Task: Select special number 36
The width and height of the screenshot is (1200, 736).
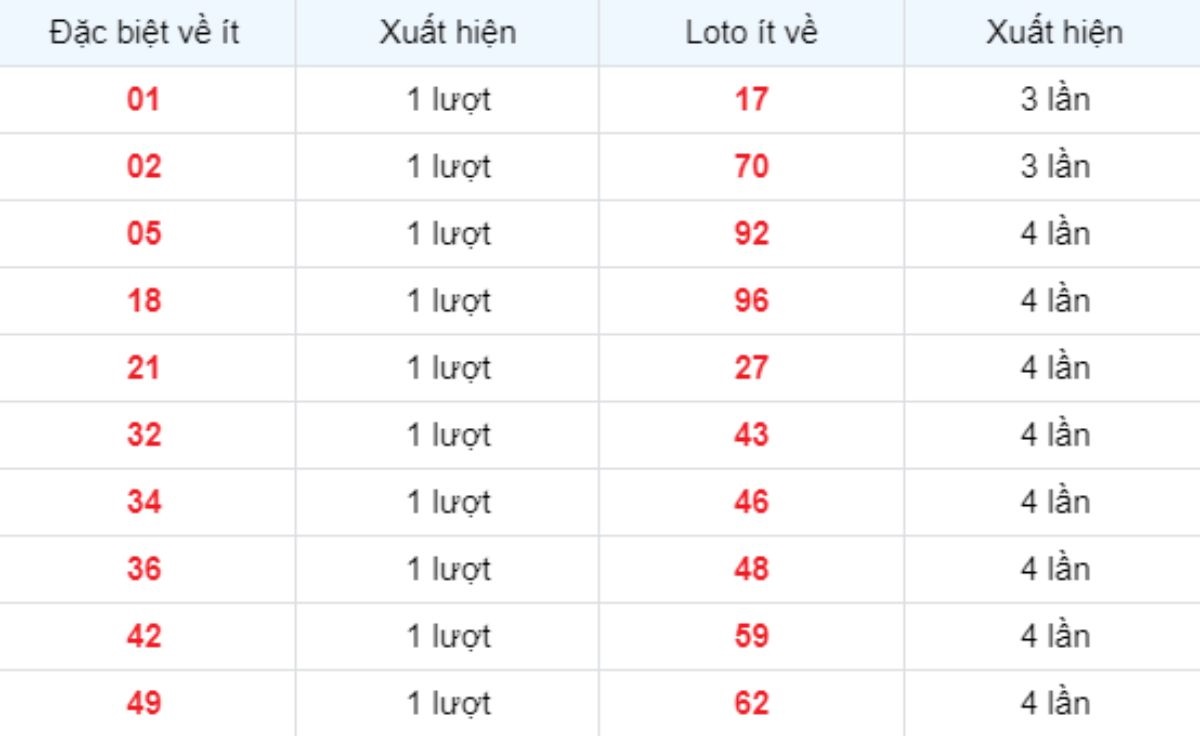Action: pos(144,569)
